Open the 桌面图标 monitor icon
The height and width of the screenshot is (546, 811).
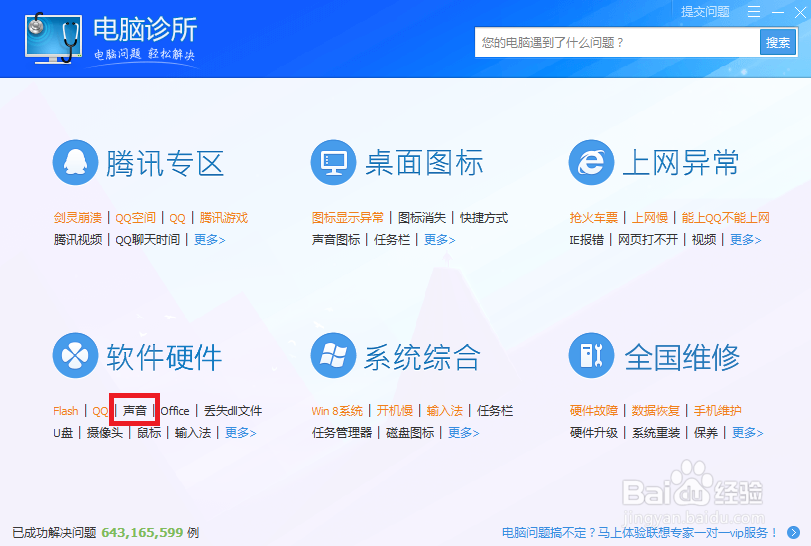coord(334,162)
